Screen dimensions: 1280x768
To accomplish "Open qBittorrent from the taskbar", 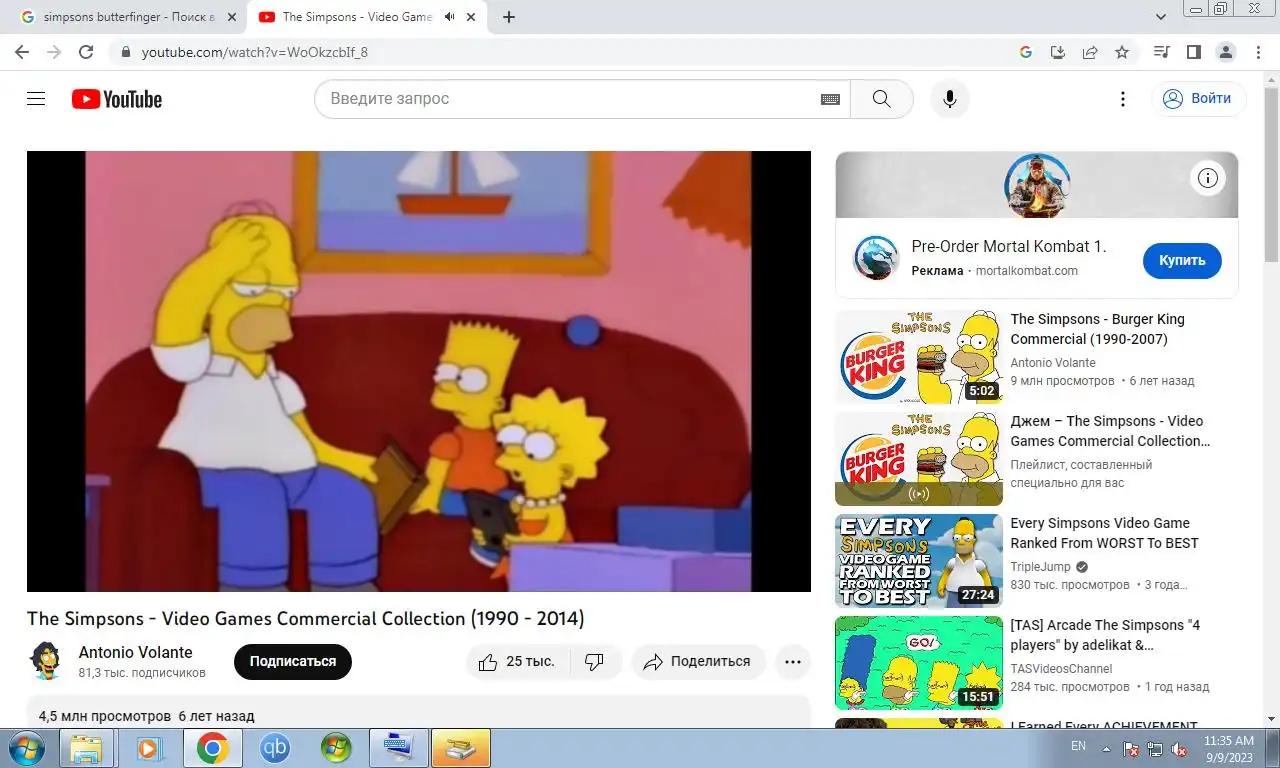I will click(x=275, y=748).
